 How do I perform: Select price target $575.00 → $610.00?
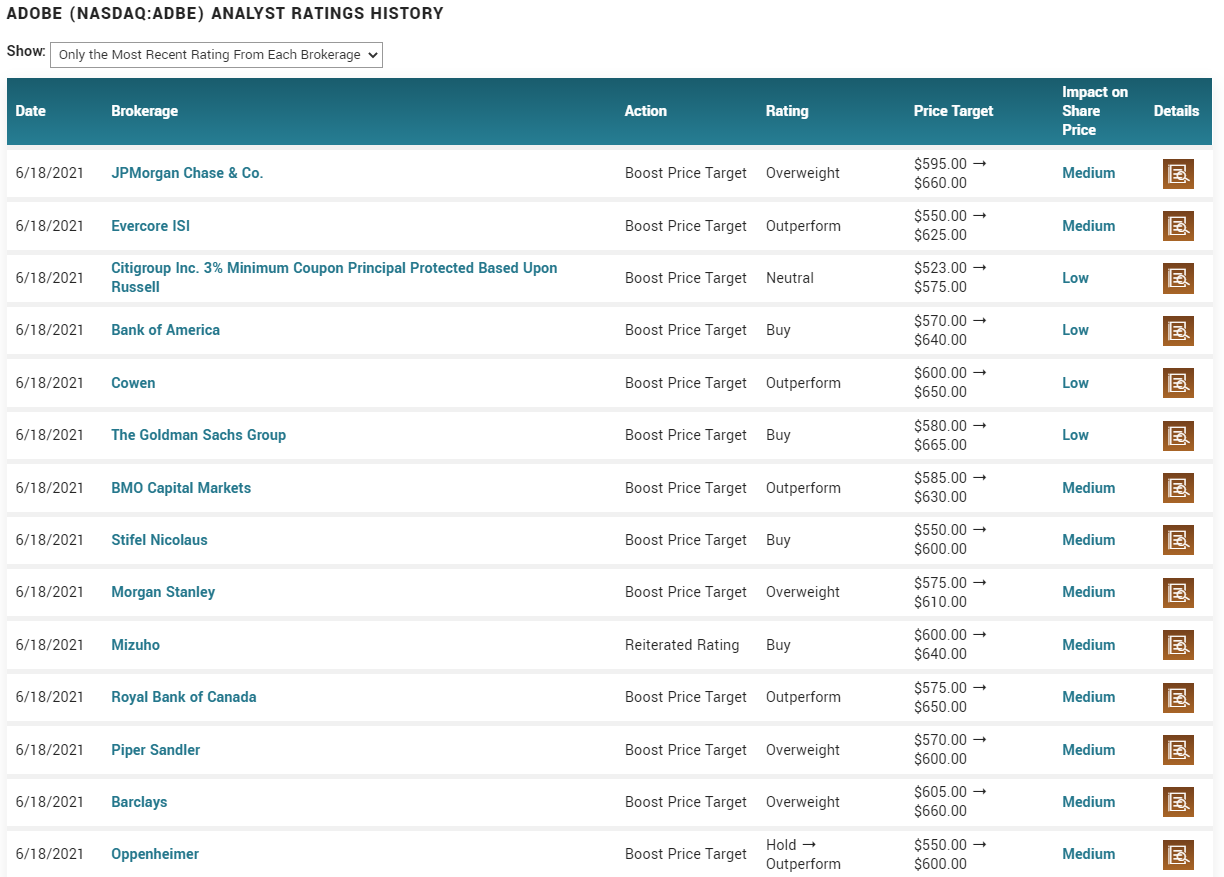click(x=950, y=592)
